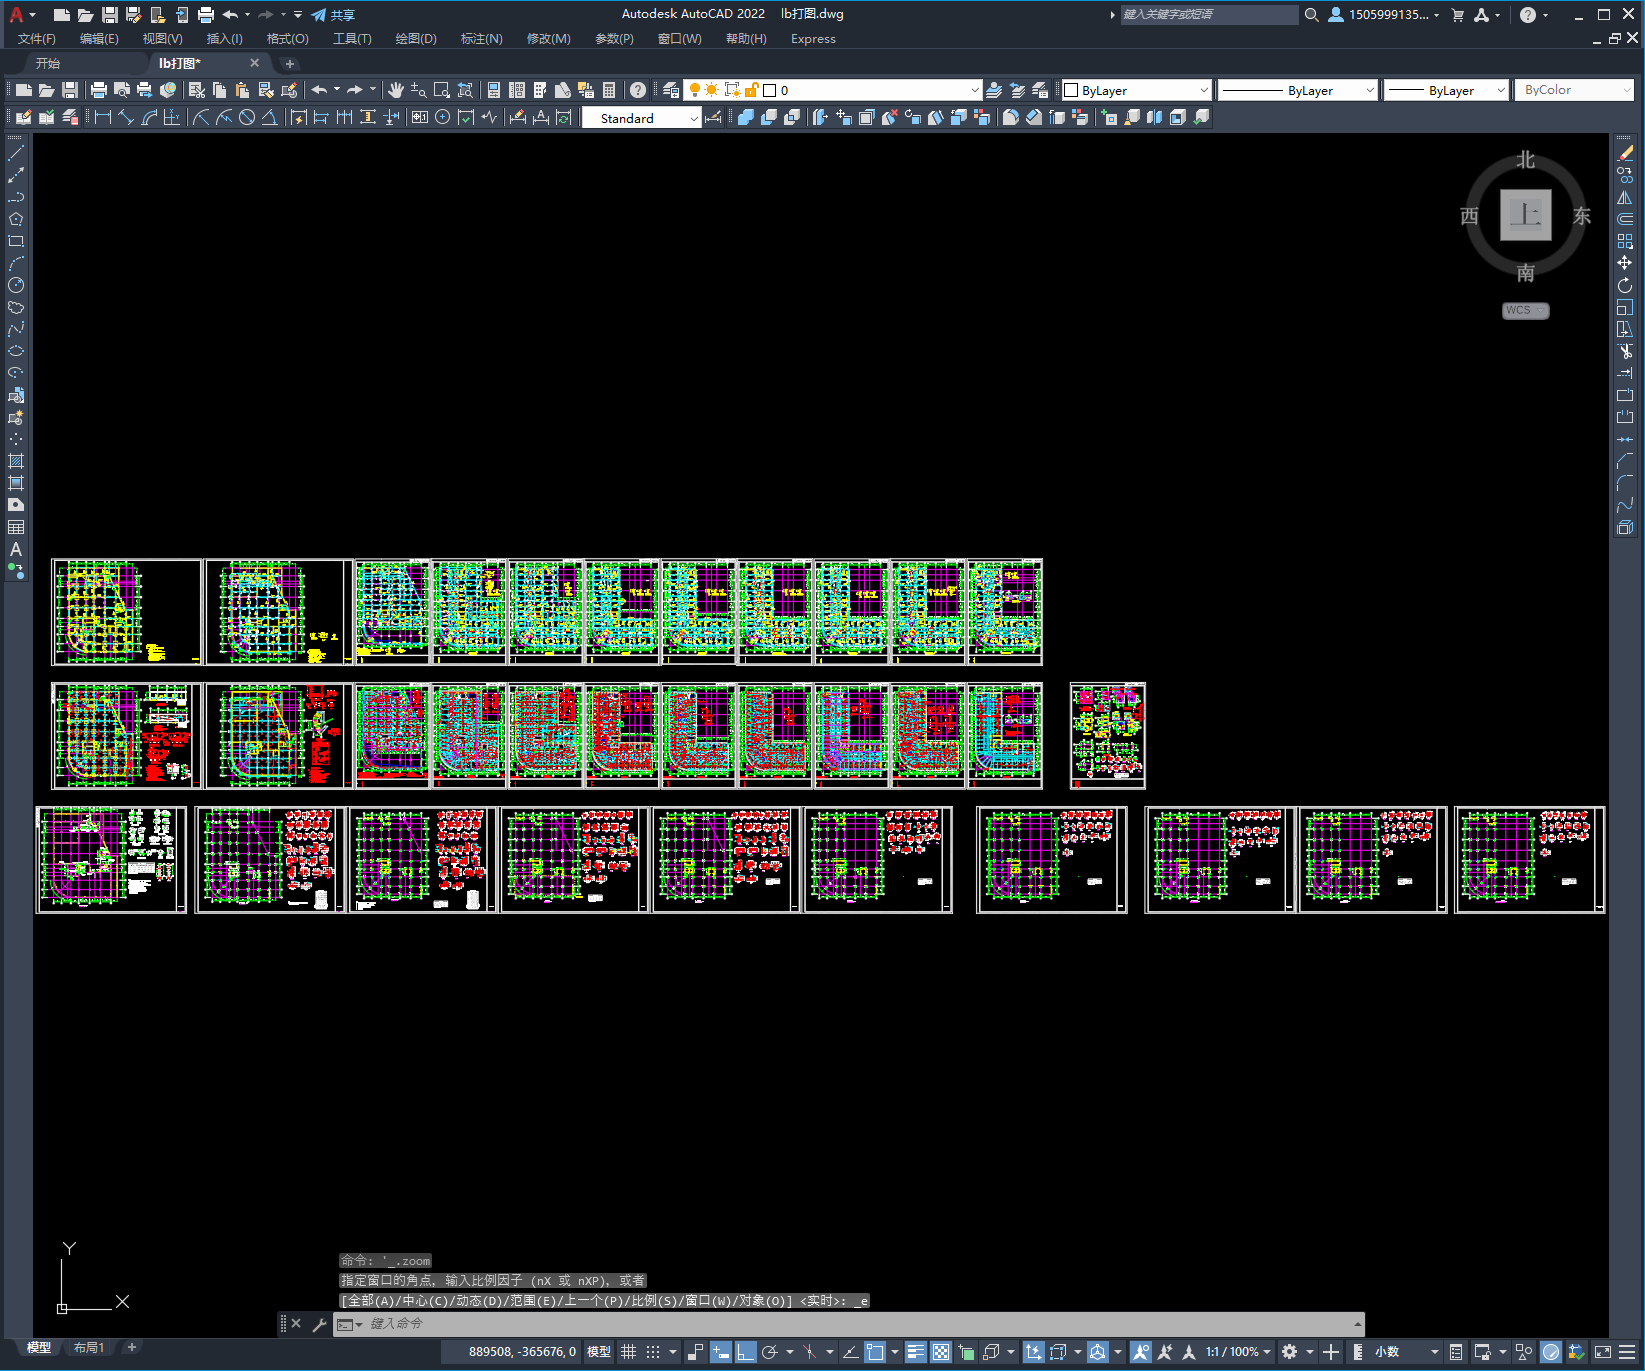Toggle dynamic input in status bar
This screenshot has width=1645, height=1371.
[x=721, y=1352]
